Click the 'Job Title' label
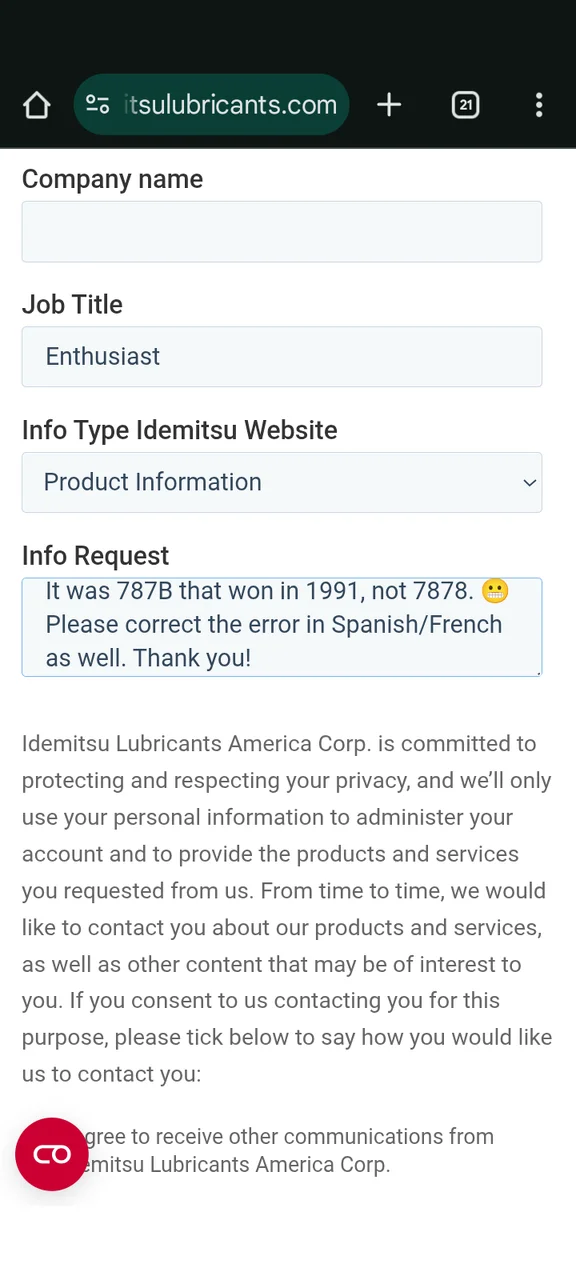576x1280 pixels. (72, 305)
